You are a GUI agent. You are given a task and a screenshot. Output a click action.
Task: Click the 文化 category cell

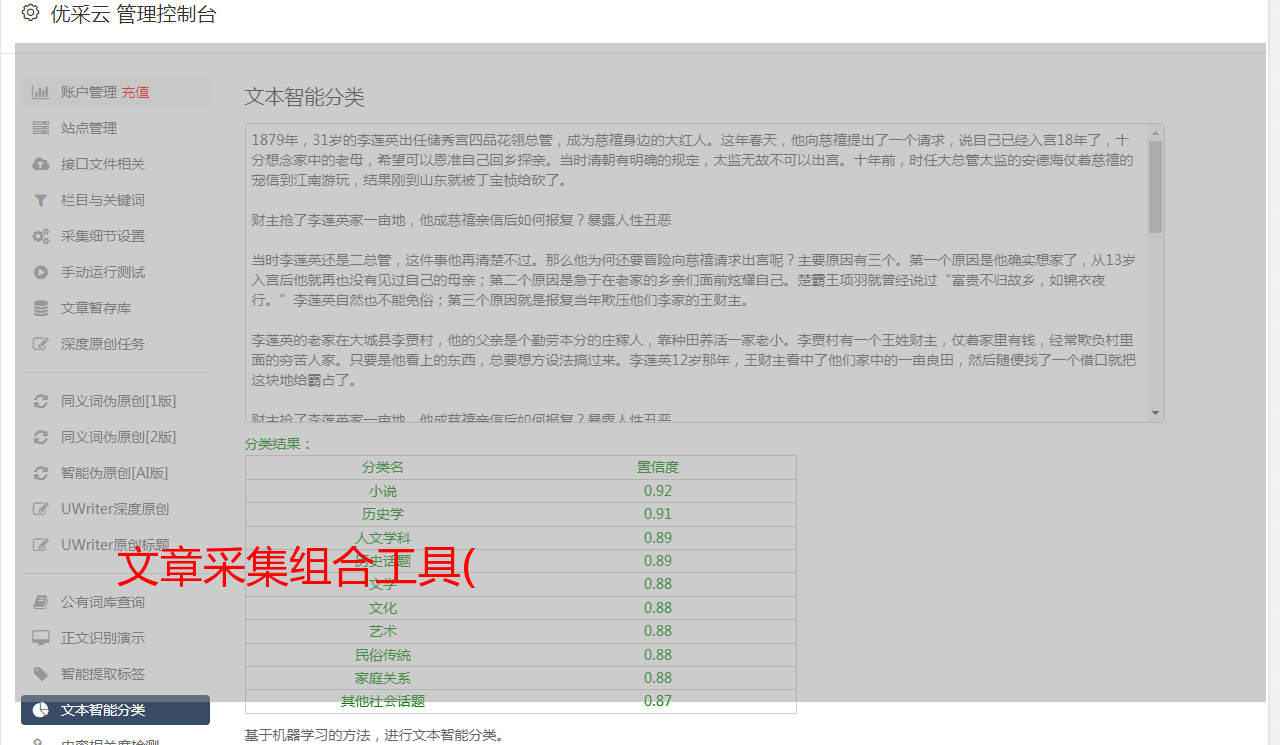383,607
